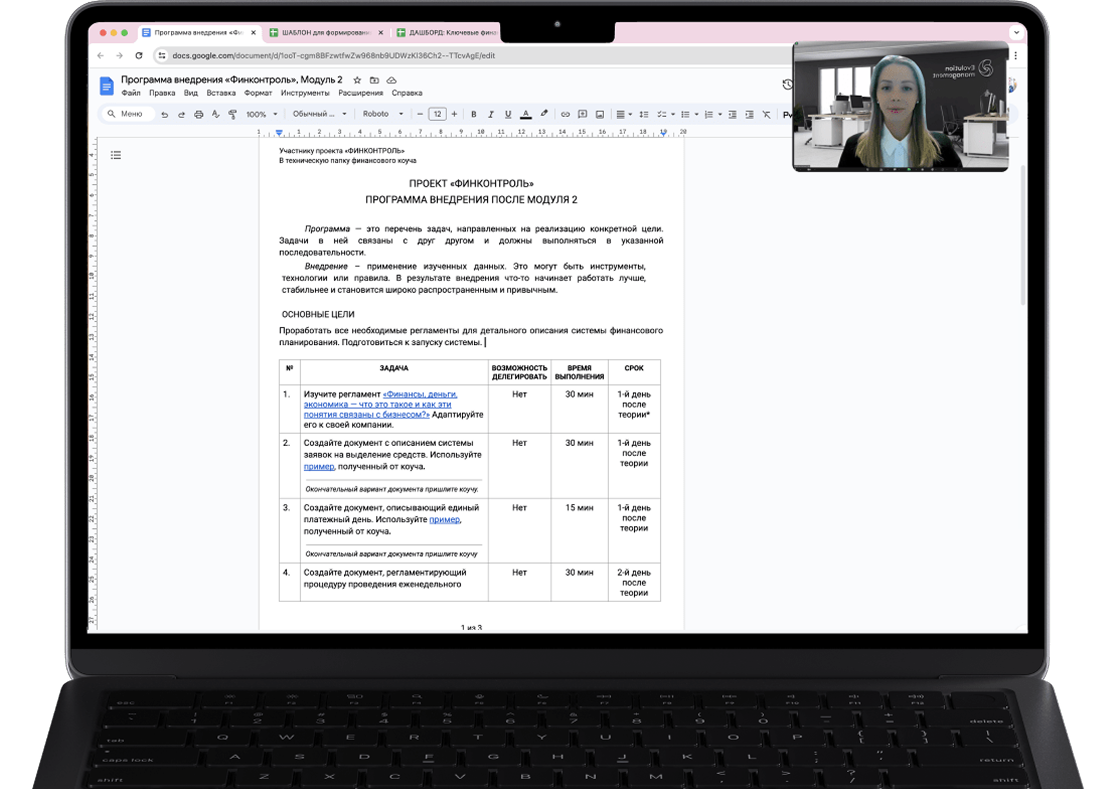Increase font size with plus button
The height and width of the screenshot is (789, 1118).
(x=454, y=114)
